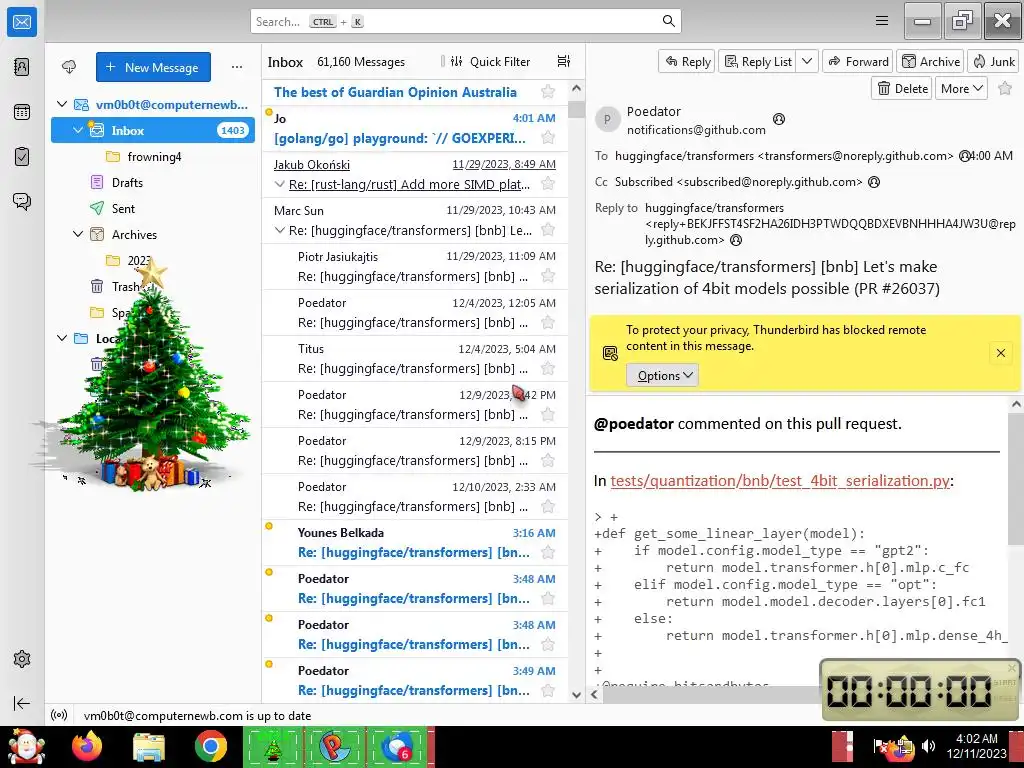Click the message body vertical scrollbar

(1016, 477)
